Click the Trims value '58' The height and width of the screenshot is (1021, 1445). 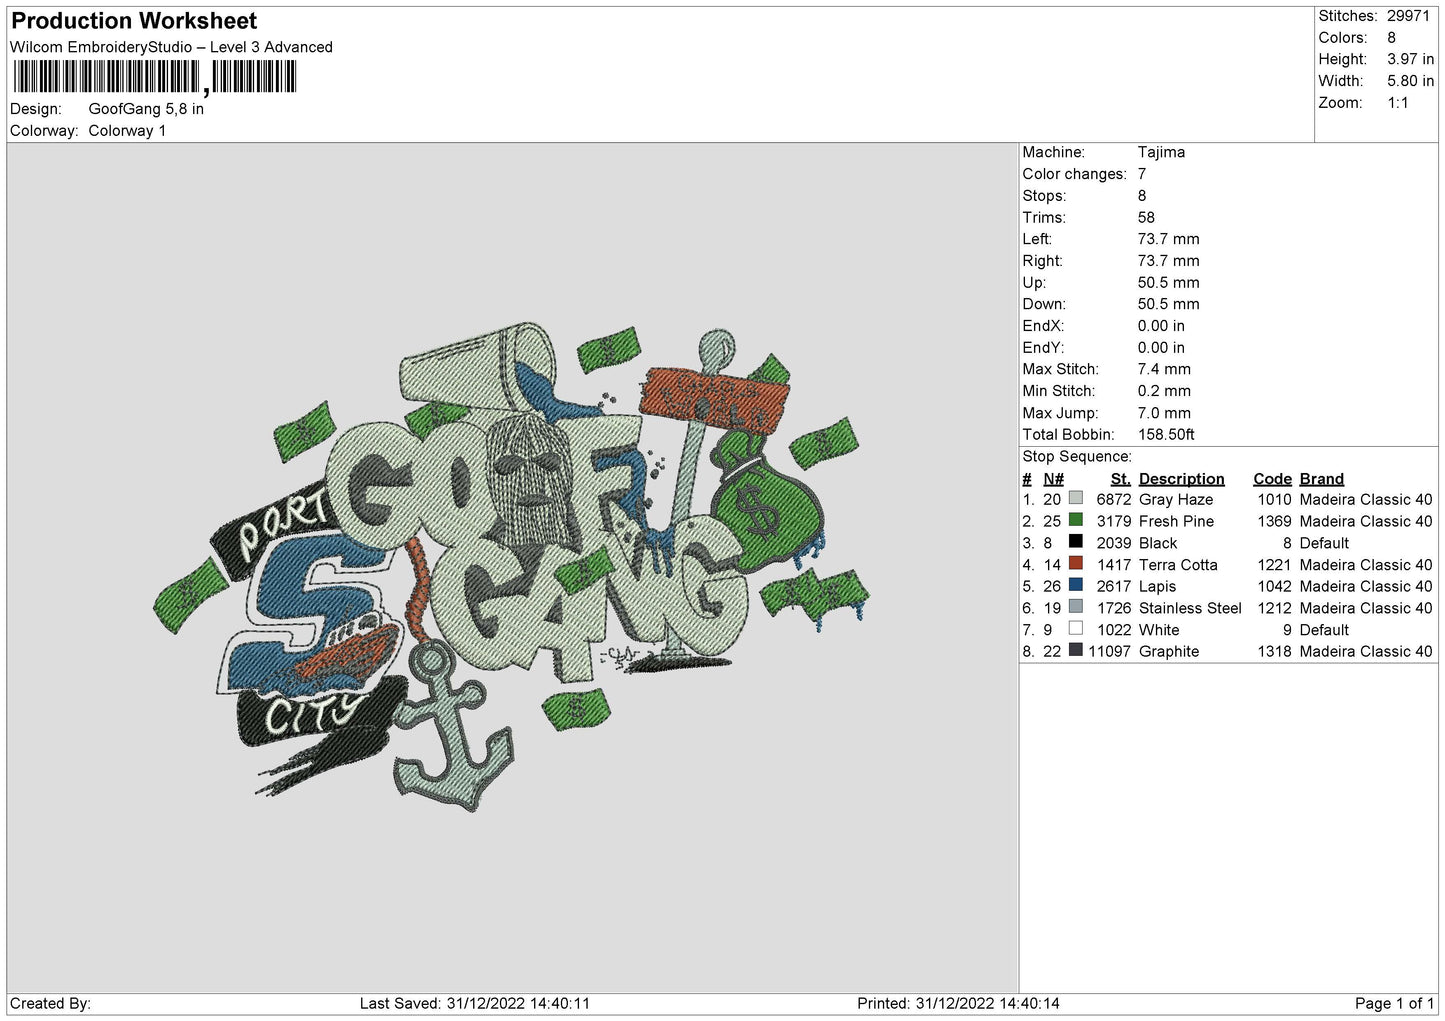1146,217
